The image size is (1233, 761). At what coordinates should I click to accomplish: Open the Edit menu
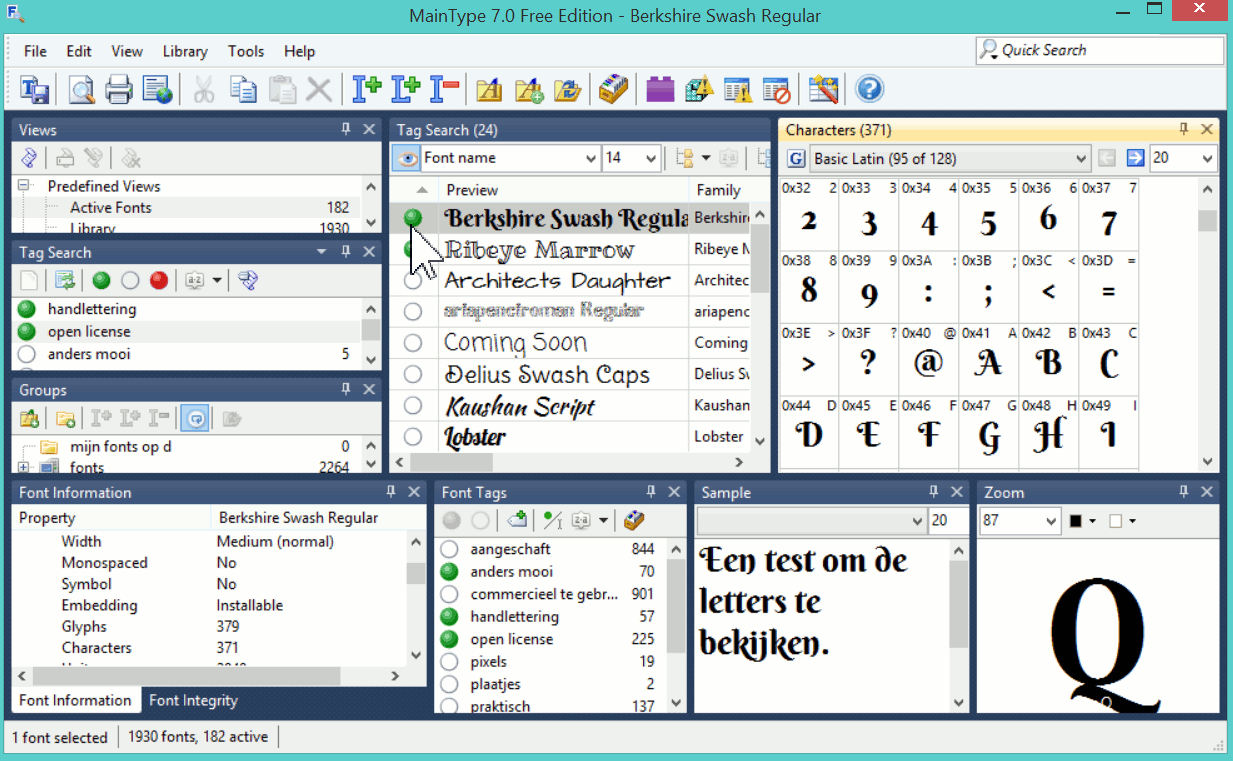pyautogui.click(x=79, y=51)
